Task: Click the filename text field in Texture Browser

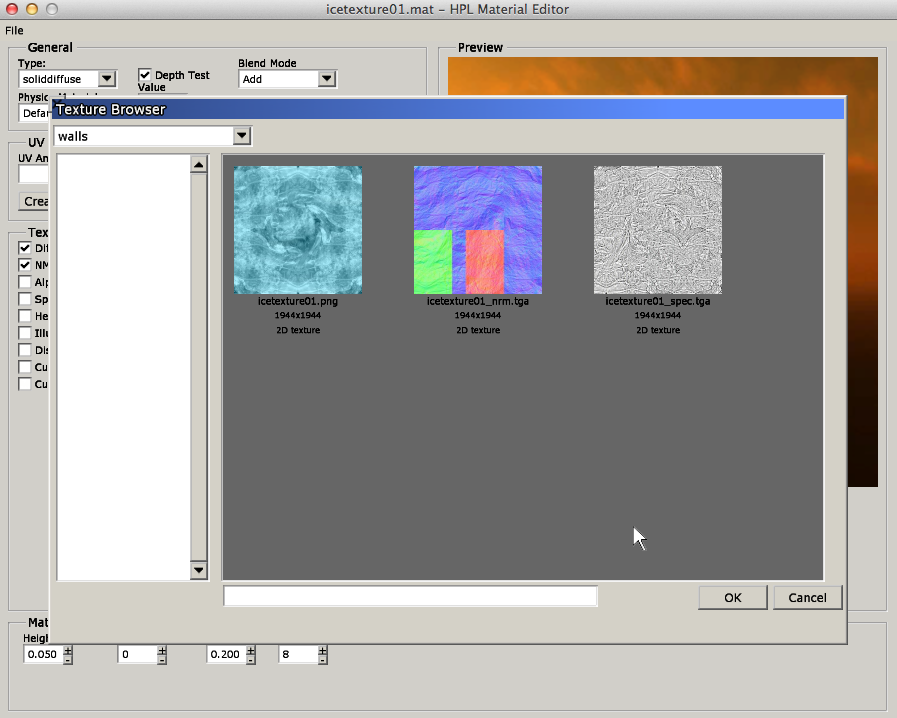Action: point(410,596)
